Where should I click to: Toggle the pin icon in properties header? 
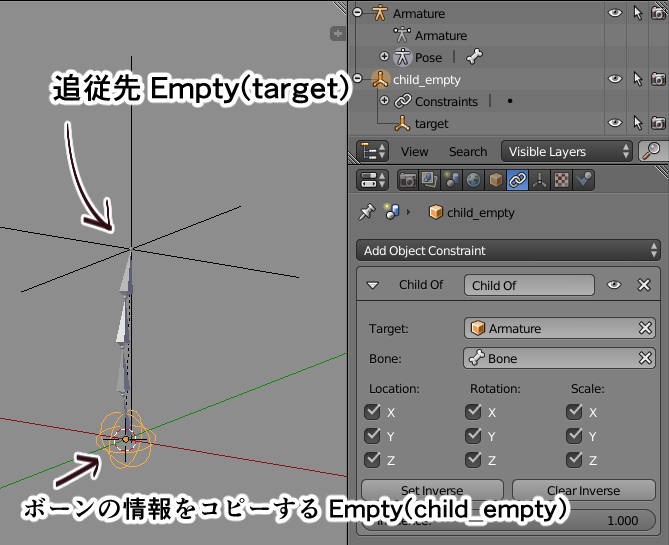point(366,212)
